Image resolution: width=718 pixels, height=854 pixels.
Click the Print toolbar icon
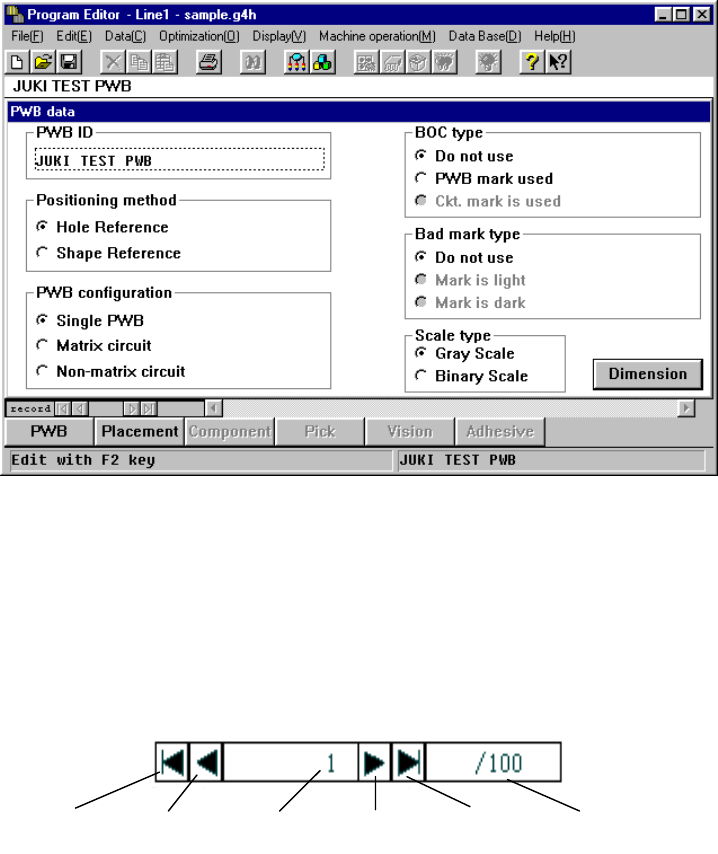[x=209, y=62]
